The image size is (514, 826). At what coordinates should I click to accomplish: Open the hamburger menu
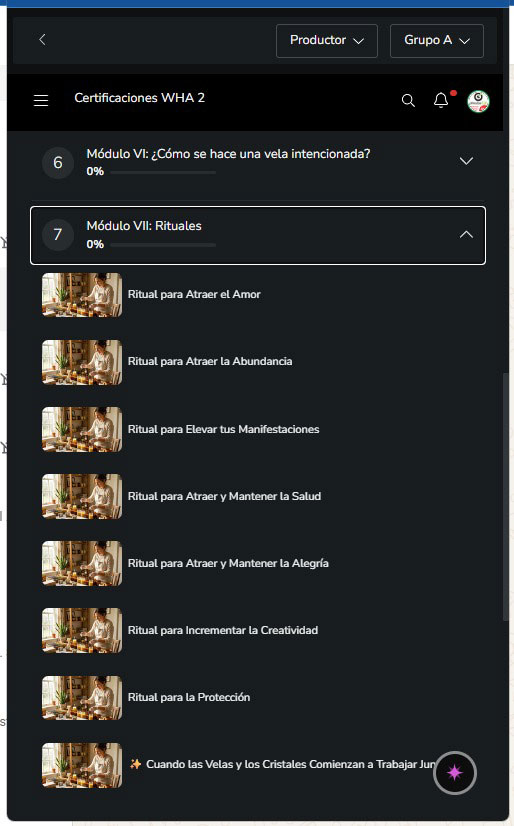[41, 100]
